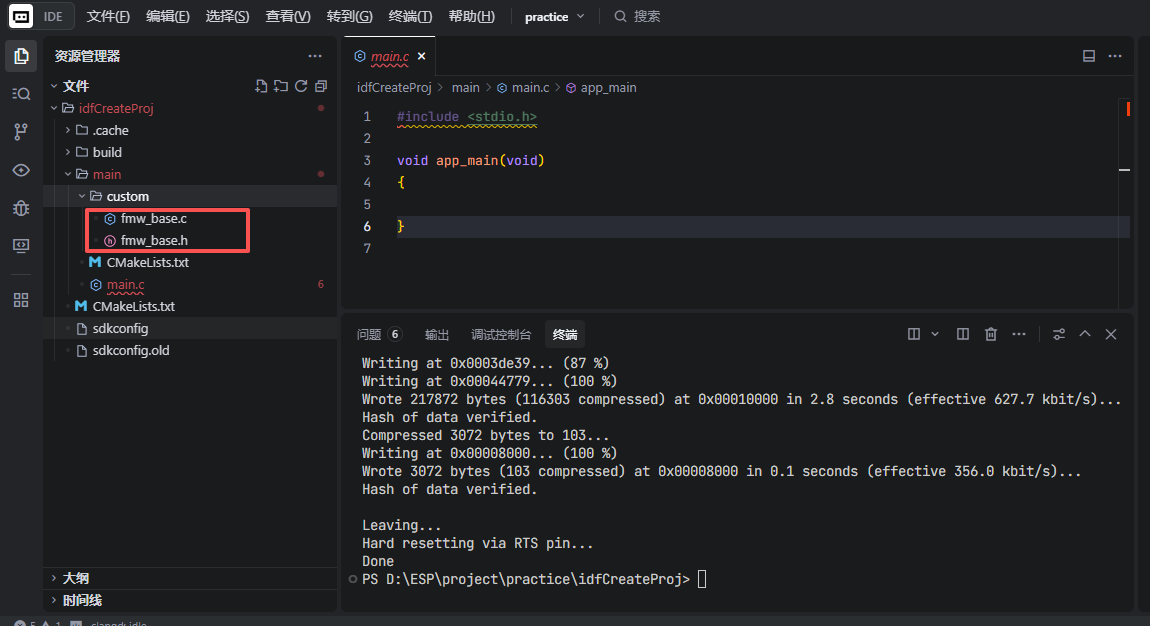The image size is (1150, 626).
Task: Select the main.c editor tab
Action: (x=389, y=56)
